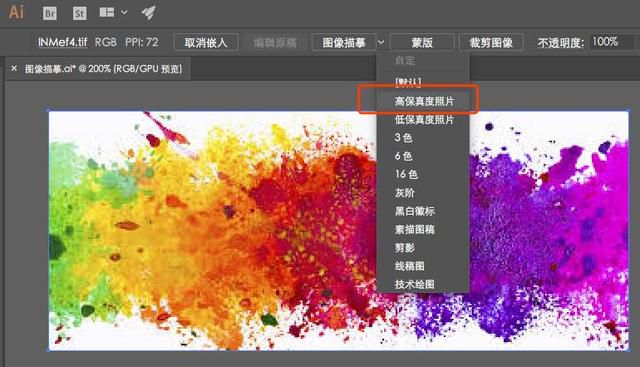Expand the arrange documents chevron

(124, 13)
